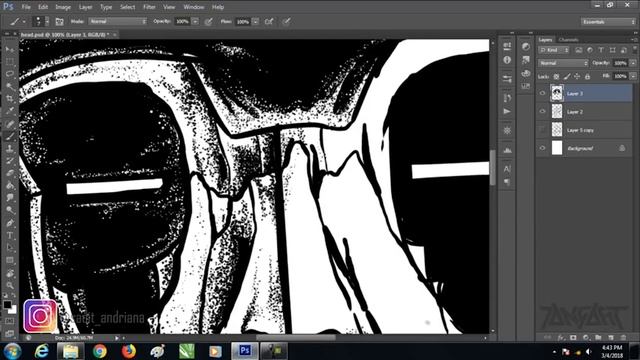This screenshot has height=360, width=640.
Task: Open the Window menu
Action: coord(193,7)
